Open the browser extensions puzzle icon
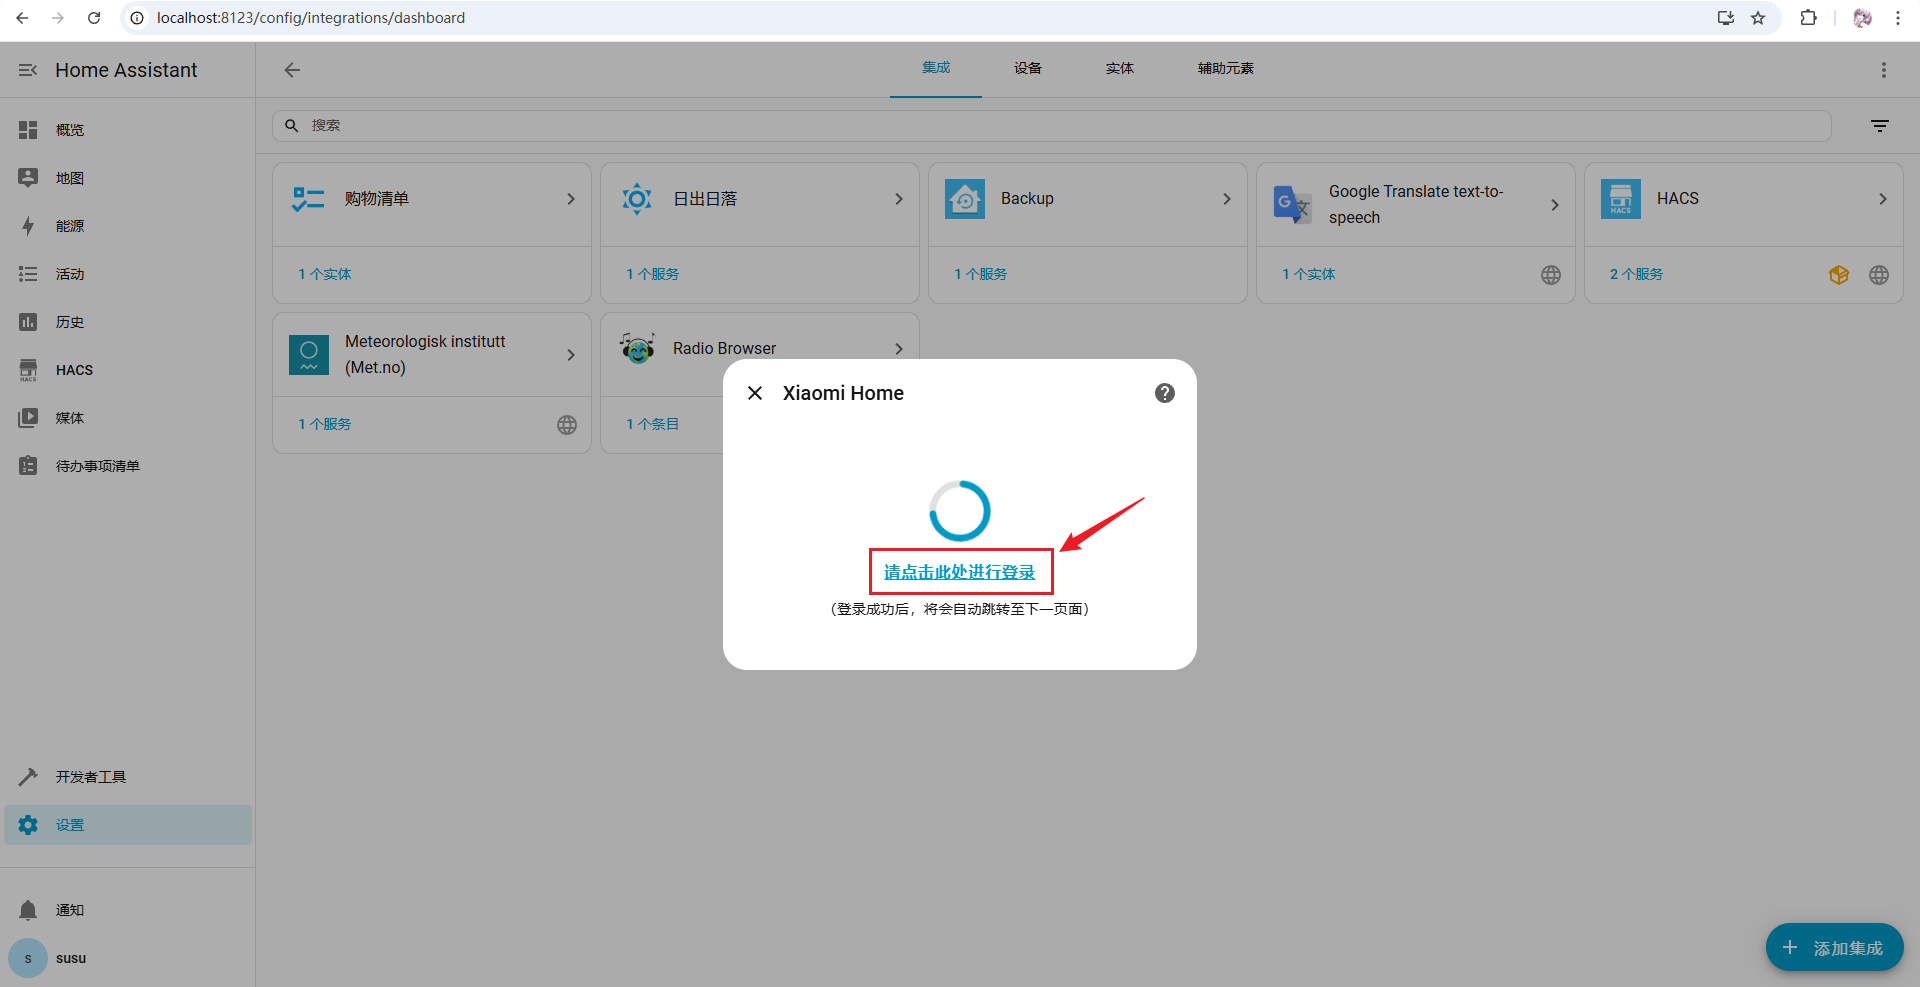This screenshot has width=1920, height=987. click(x=1808, y=18)
